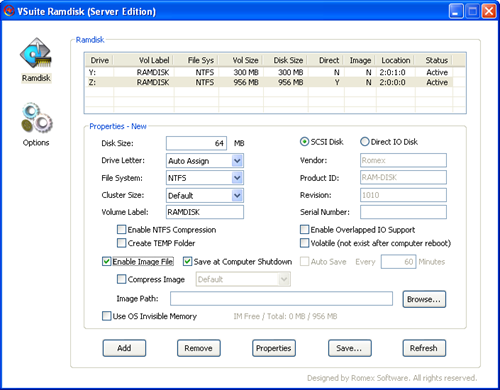
Task: Click the Image Path text field
Action: point(281,299)
